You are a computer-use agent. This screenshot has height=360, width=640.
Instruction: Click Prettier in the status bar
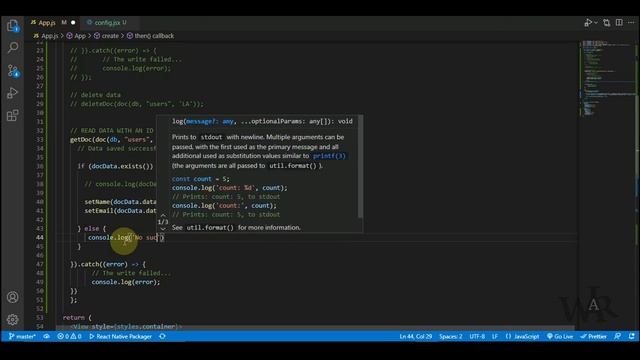tap(593, 336)
